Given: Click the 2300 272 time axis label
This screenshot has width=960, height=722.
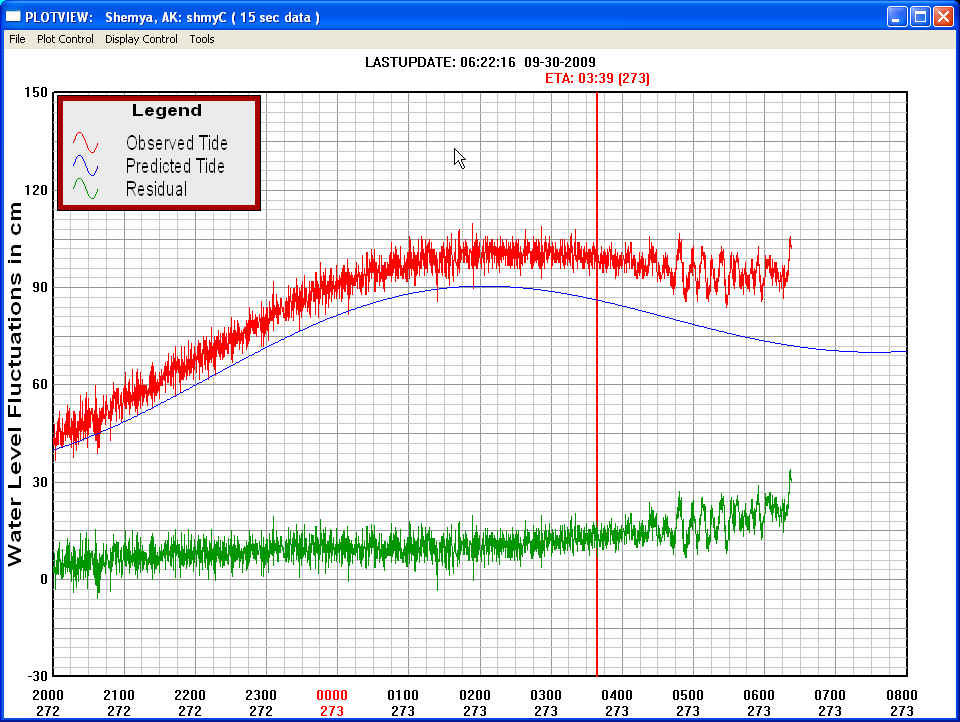Looking at the screenshot, I should (x=261, y=703).
